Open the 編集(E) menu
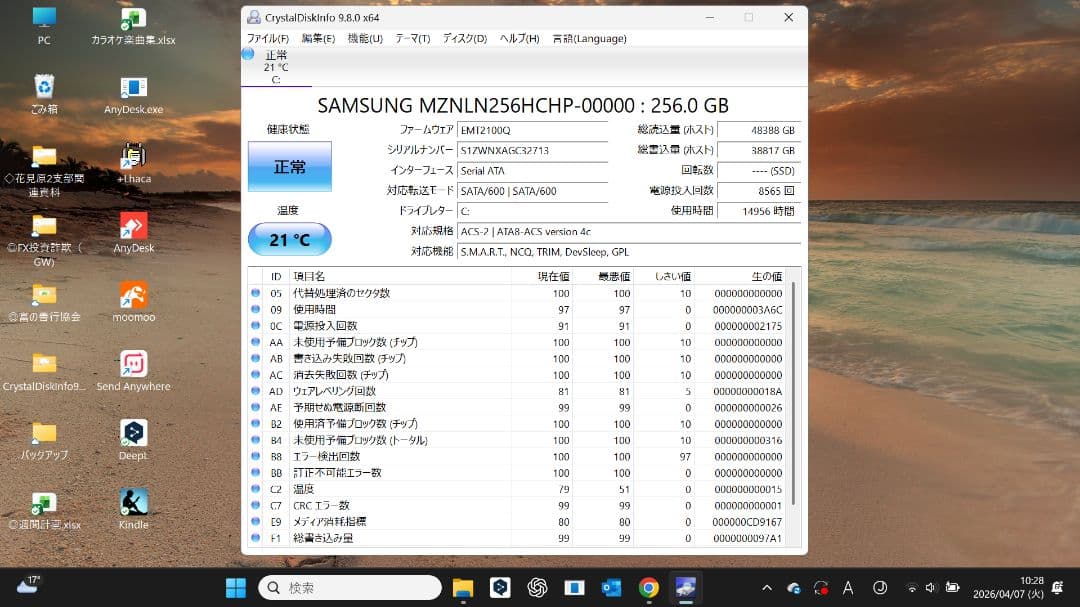Screen dimensions: 1080x607 (318, 39)
